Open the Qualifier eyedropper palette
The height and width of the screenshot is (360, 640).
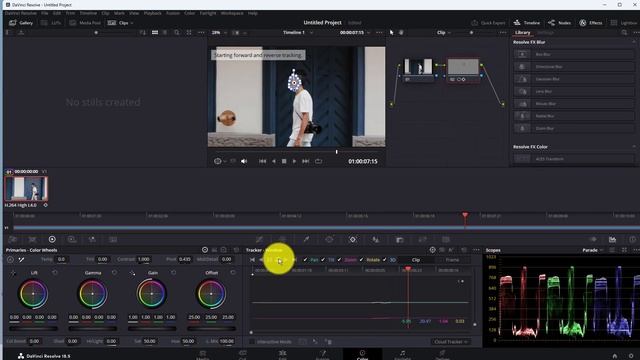(x=306, y=240)
